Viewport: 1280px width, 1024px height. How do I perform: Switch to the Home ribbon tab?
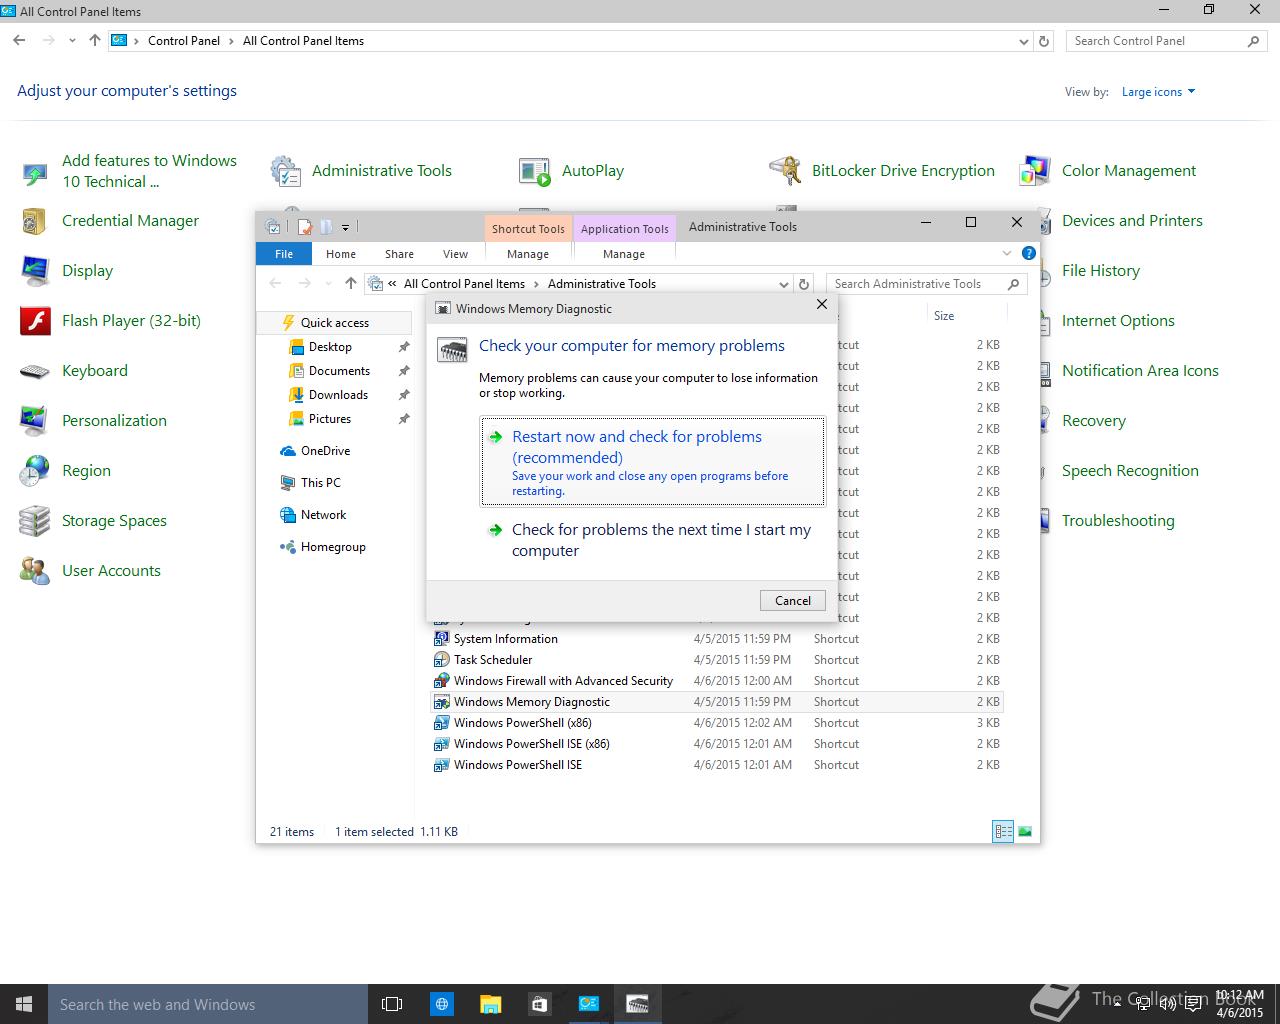[341, 254]
